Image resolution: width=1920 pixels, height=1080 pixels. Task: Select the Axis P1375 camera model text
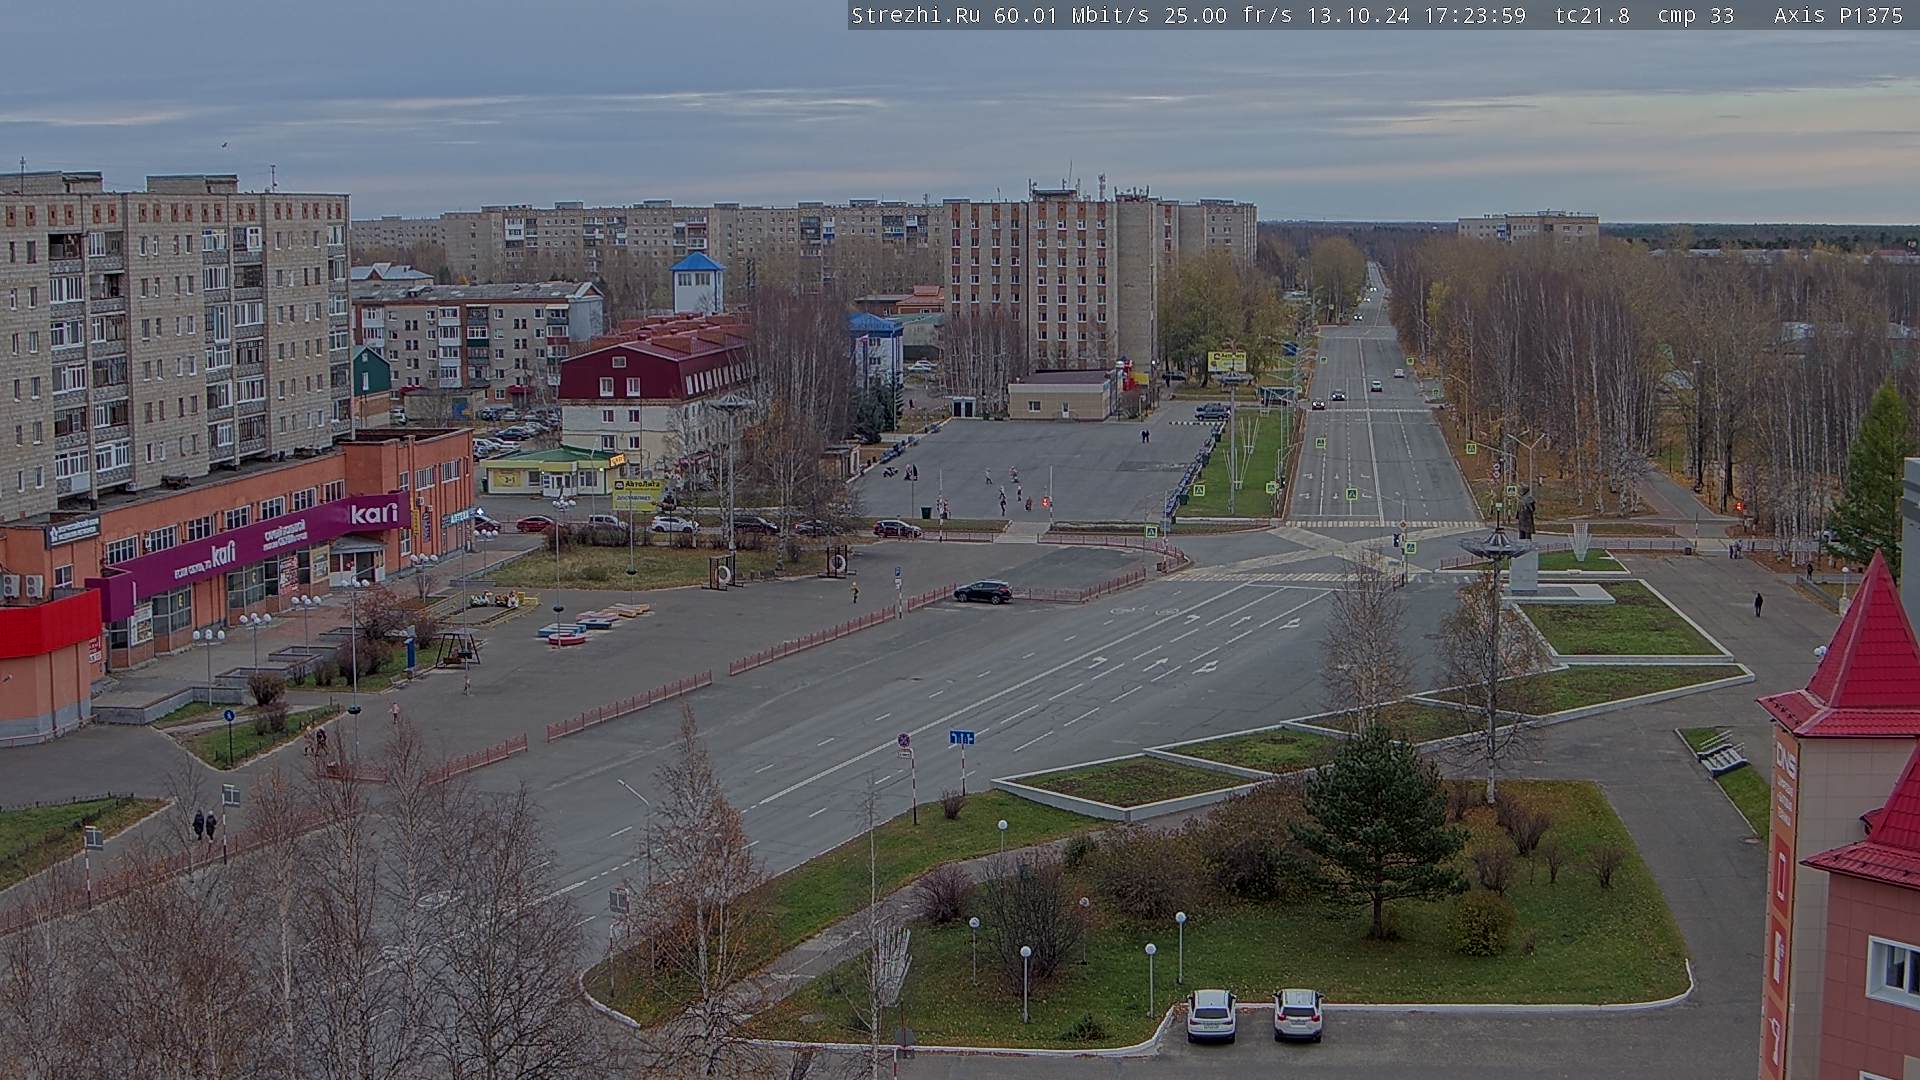[x=1838, y=15]
